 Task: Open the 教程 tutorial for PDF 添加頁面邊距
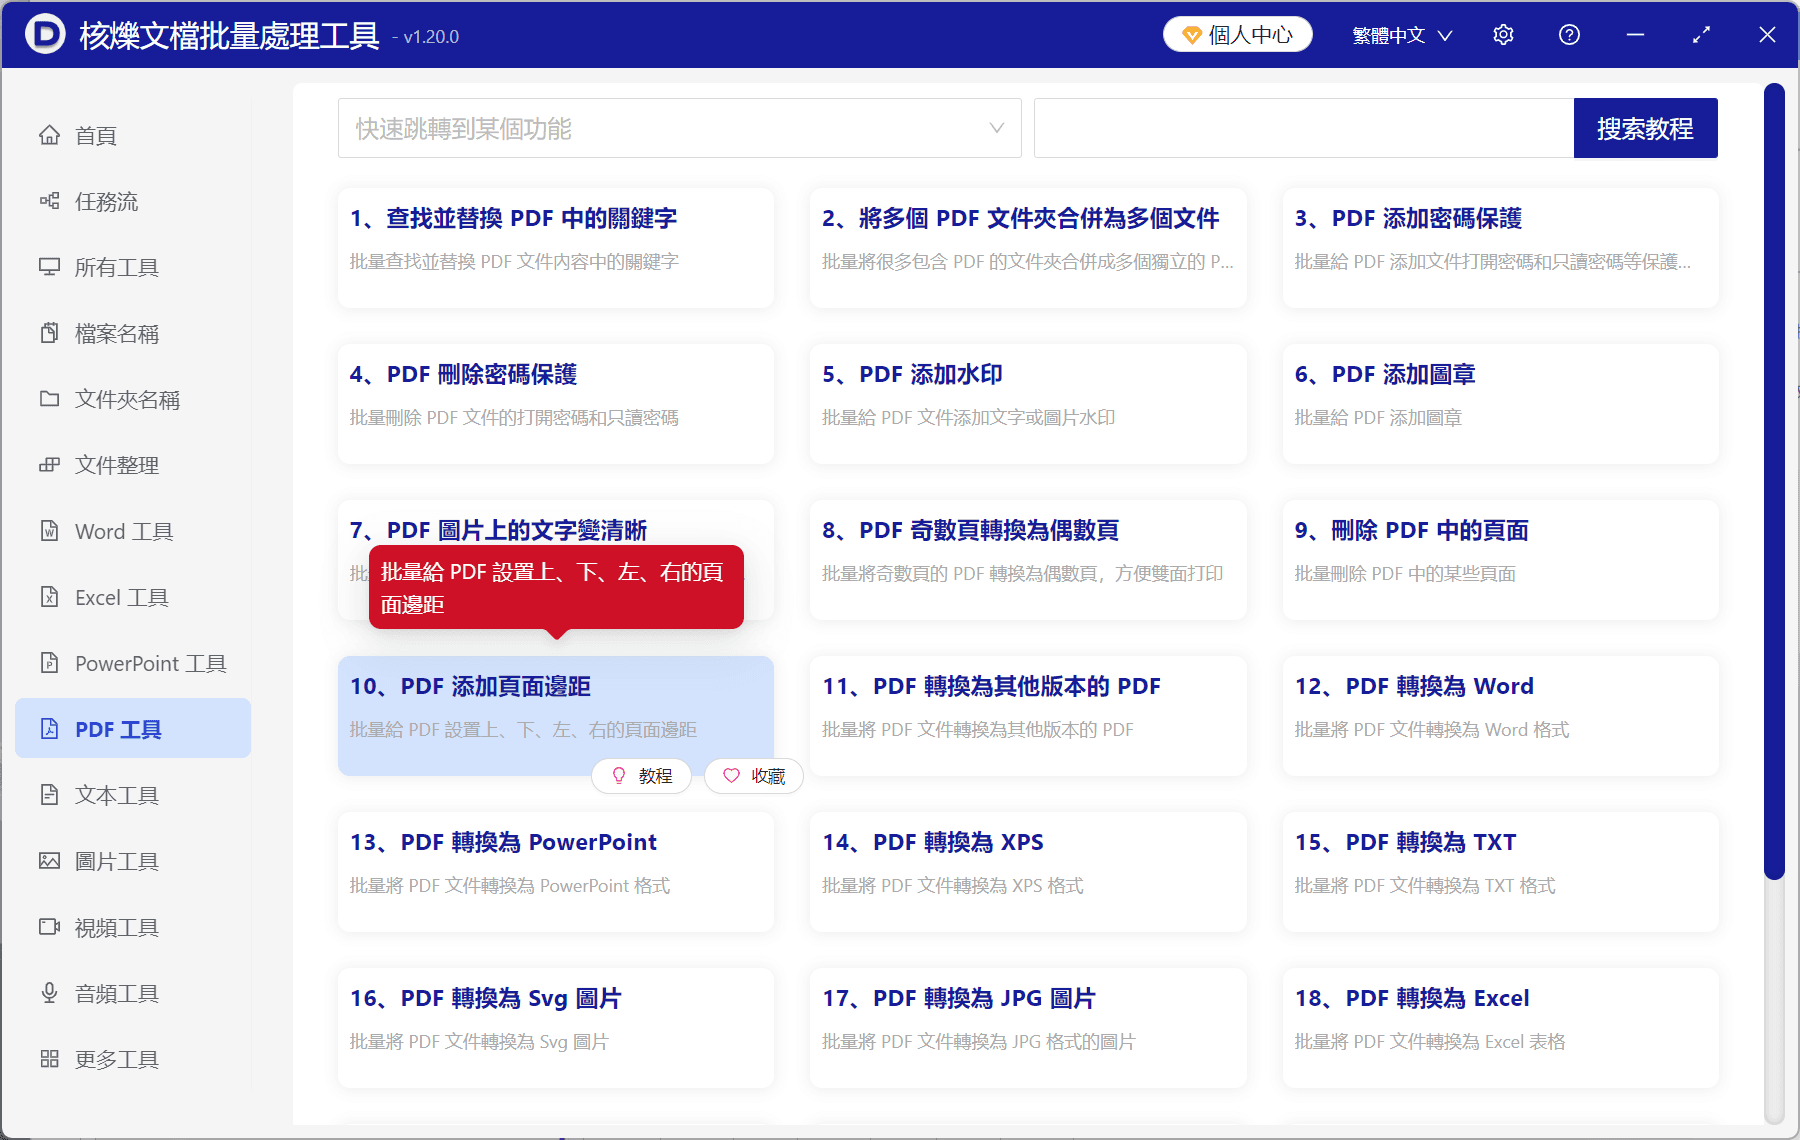tap(641, 776)
